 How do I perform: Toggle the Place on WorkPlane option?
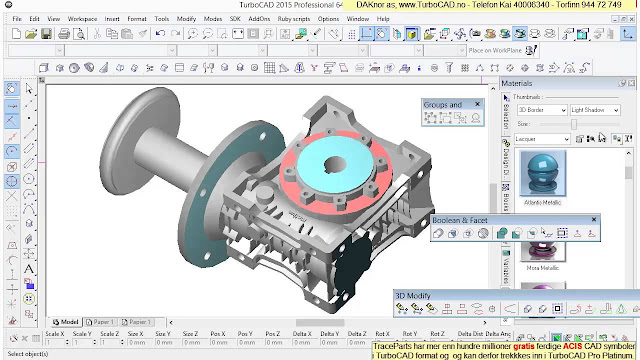[531, 50]
